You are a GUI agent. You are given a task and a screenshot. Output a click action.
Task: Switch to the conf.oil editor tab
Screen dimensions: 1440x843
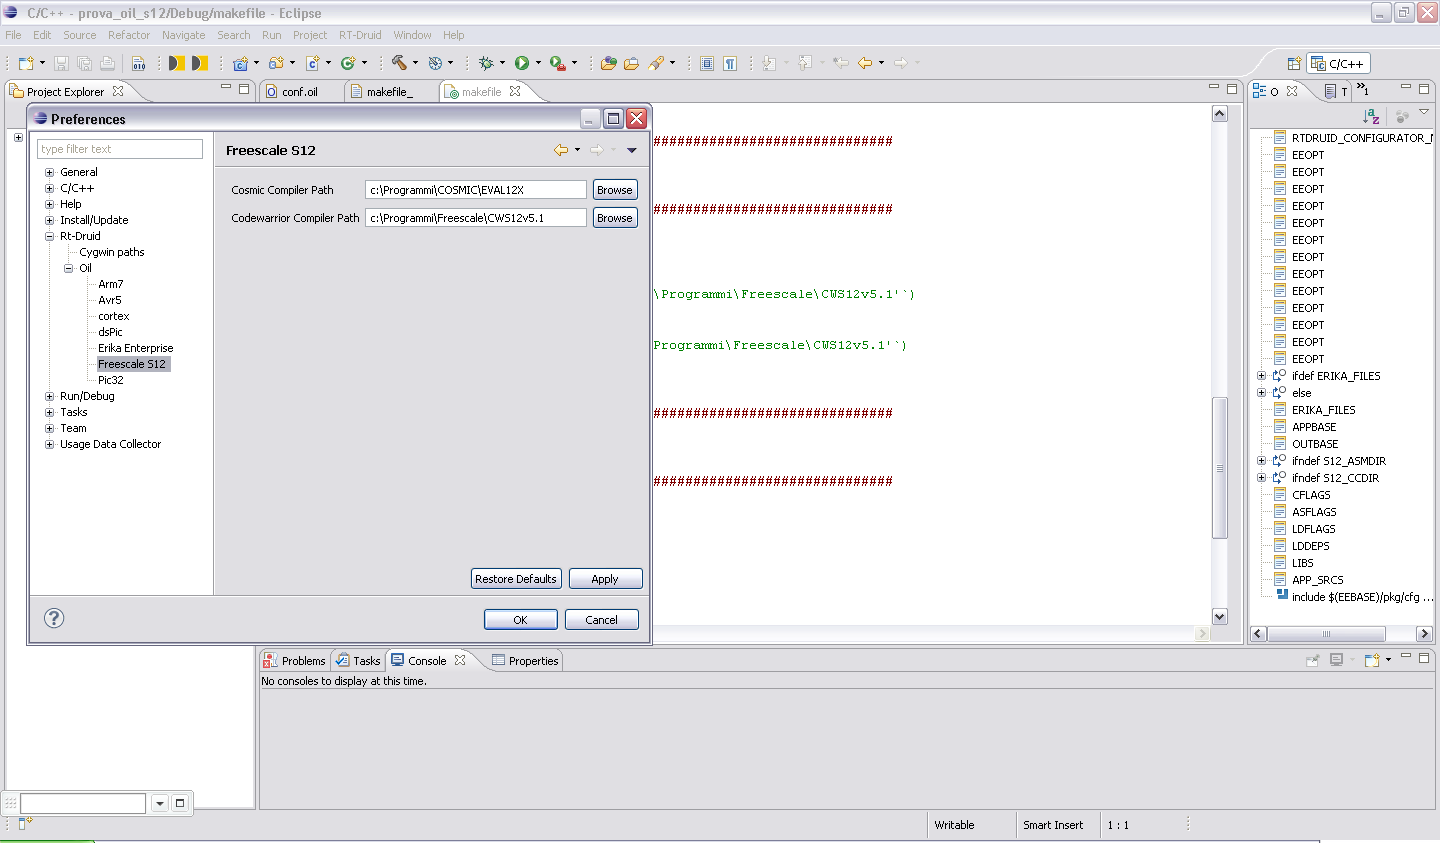300,91
